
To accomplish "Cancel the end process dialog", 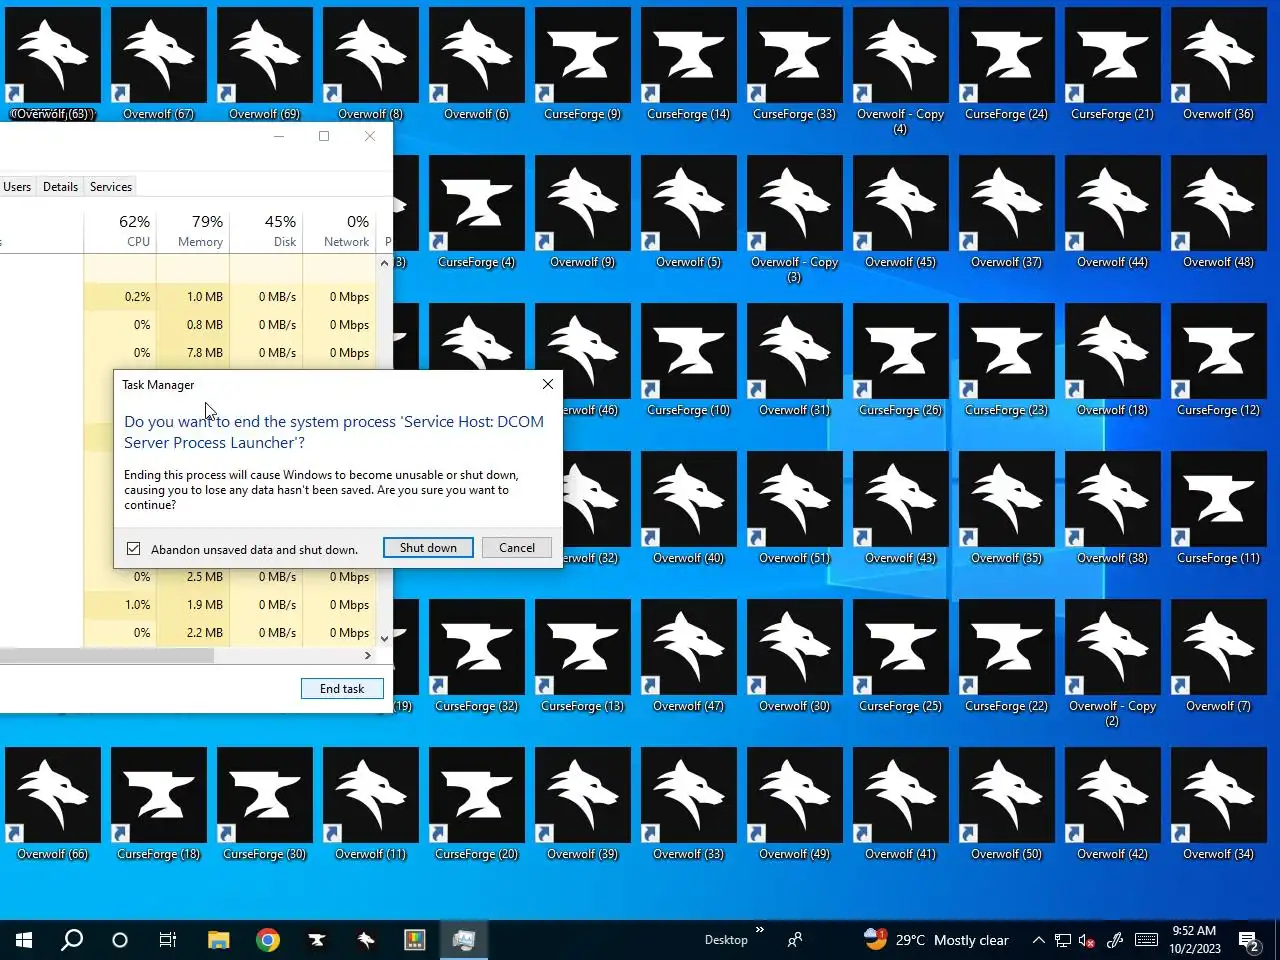I will pos(517,548).
